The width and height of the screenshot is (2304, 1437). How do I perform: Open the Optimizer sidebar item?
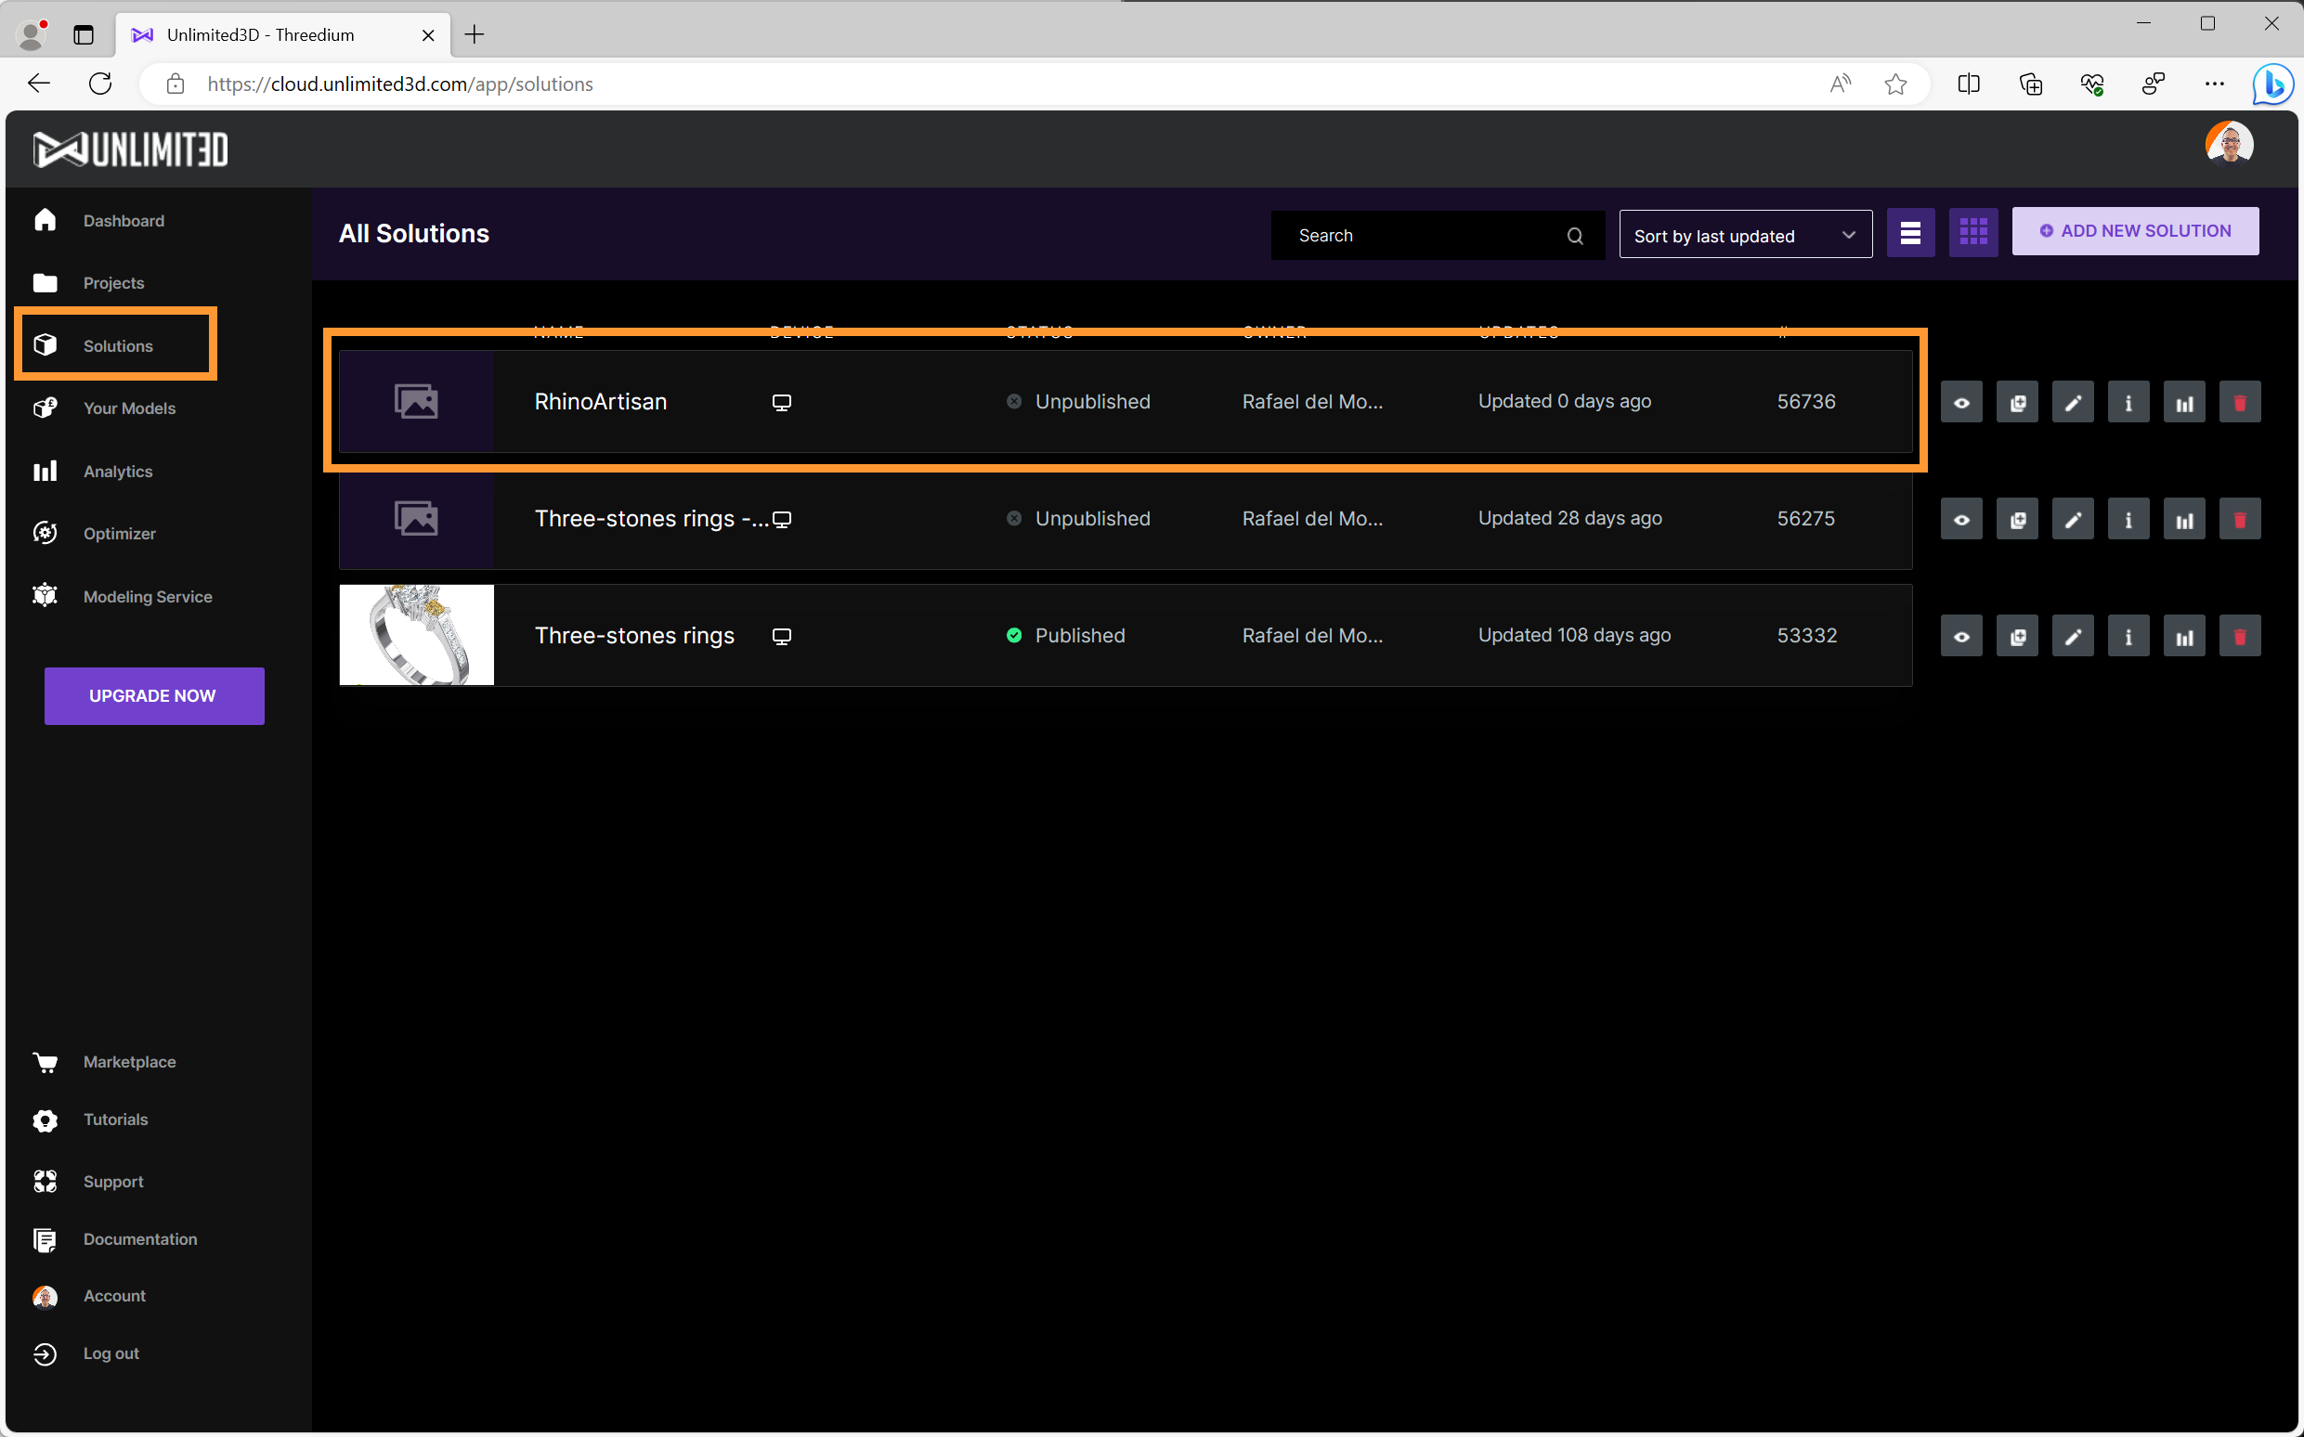119,534
